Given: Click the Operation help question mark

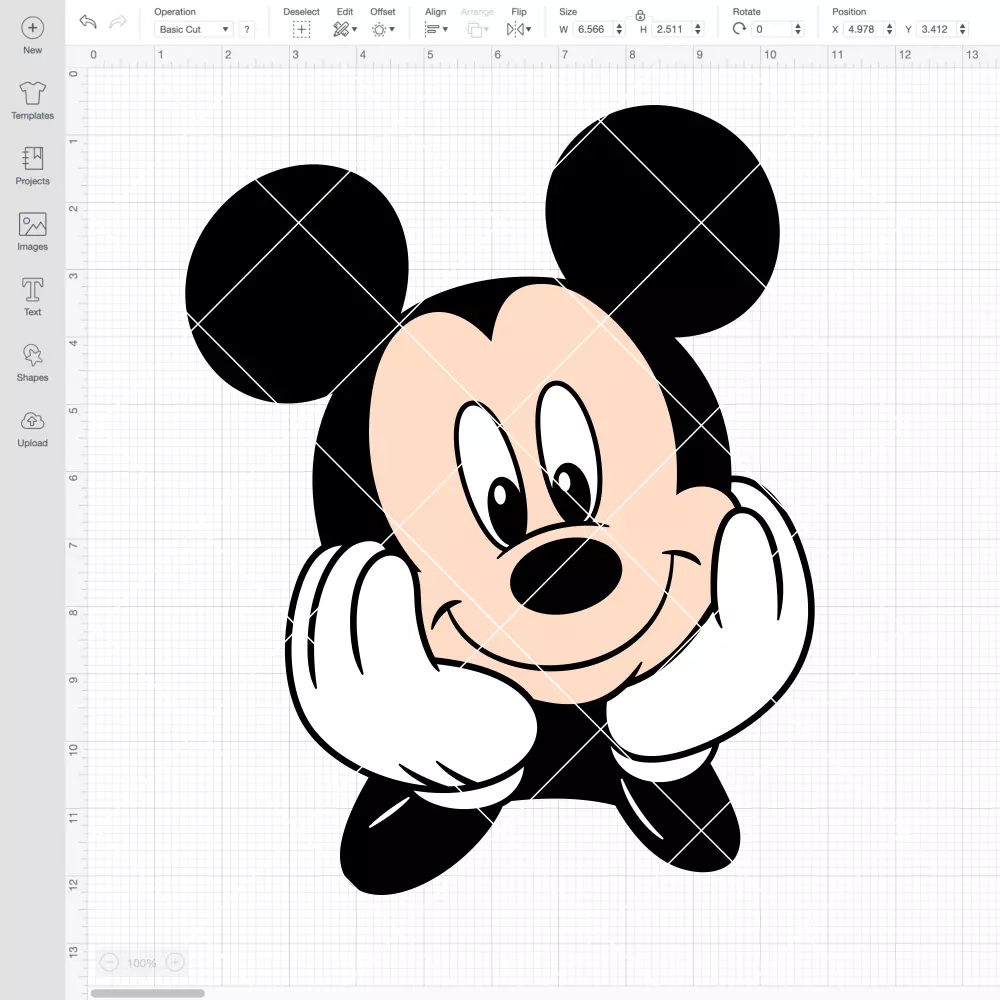Looking at the screenshot, I should 247,29.
